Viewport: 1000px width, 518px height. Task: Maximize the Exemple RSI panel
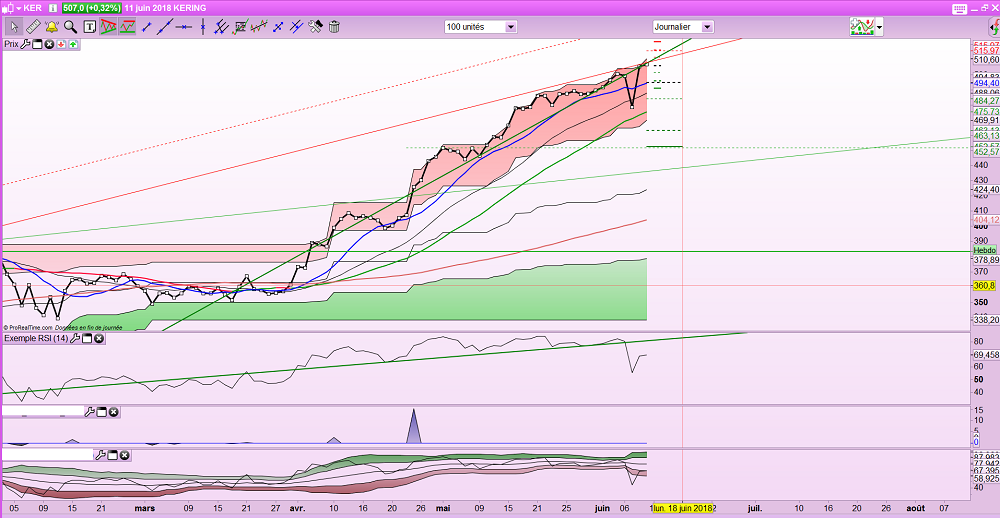click(87, 339)
